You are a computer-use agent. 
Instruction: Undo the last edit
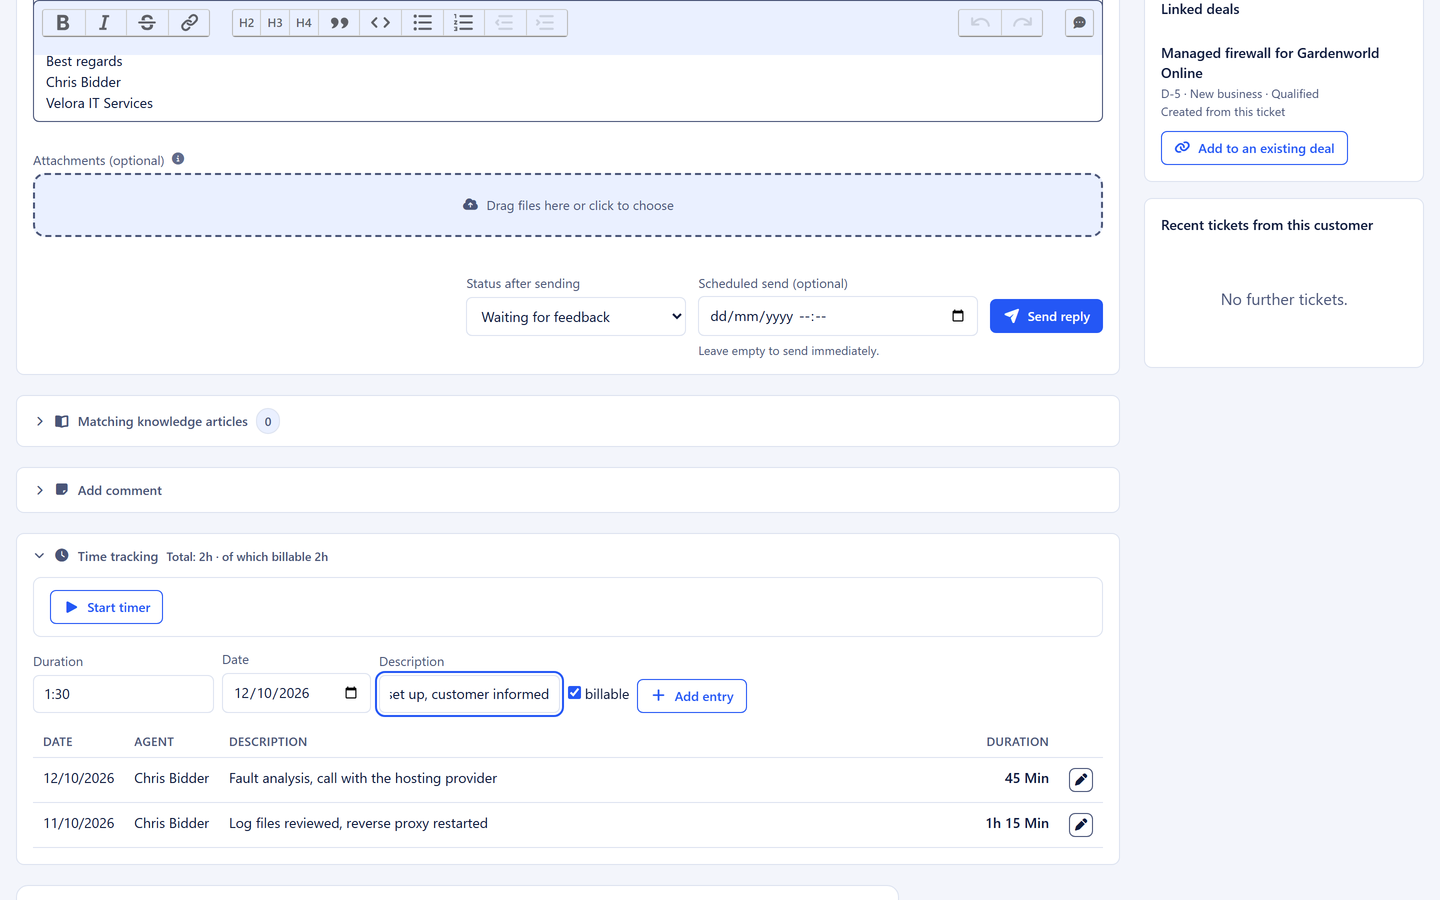[x=980, y=23]
